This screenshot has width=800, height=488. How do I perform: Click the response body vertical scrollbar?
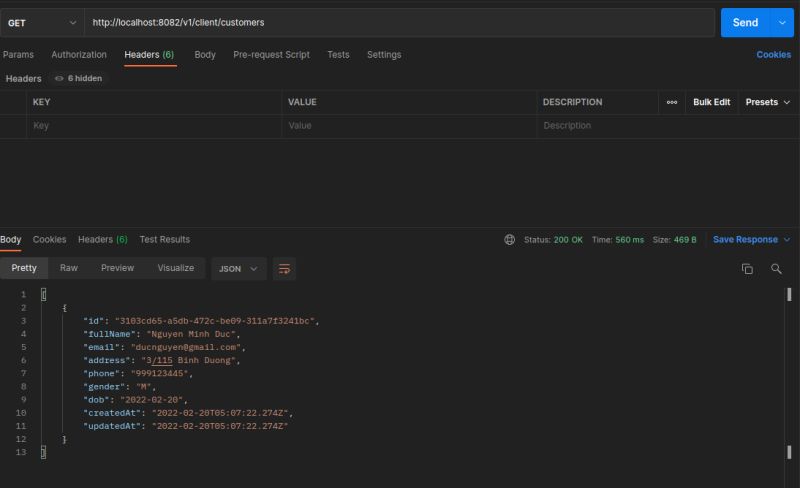click(x=789, y=373)
